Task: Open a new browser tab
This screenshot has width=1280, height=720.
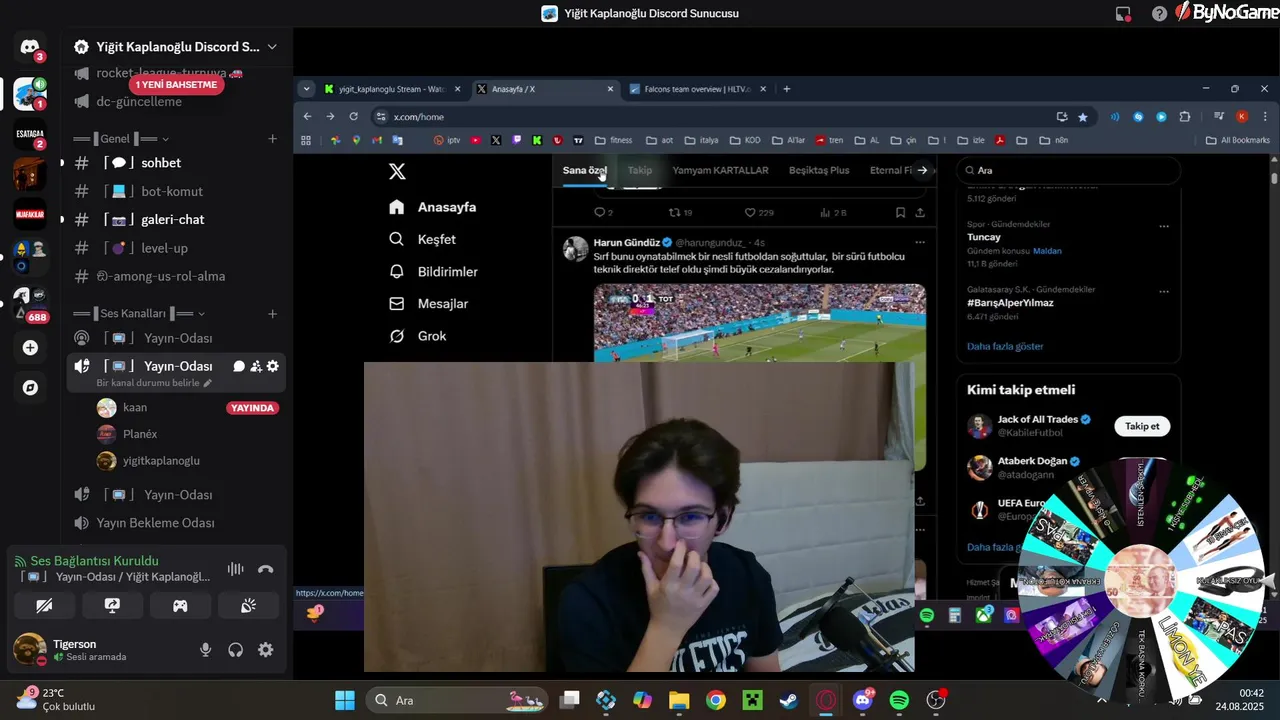Action: point(787,89)
